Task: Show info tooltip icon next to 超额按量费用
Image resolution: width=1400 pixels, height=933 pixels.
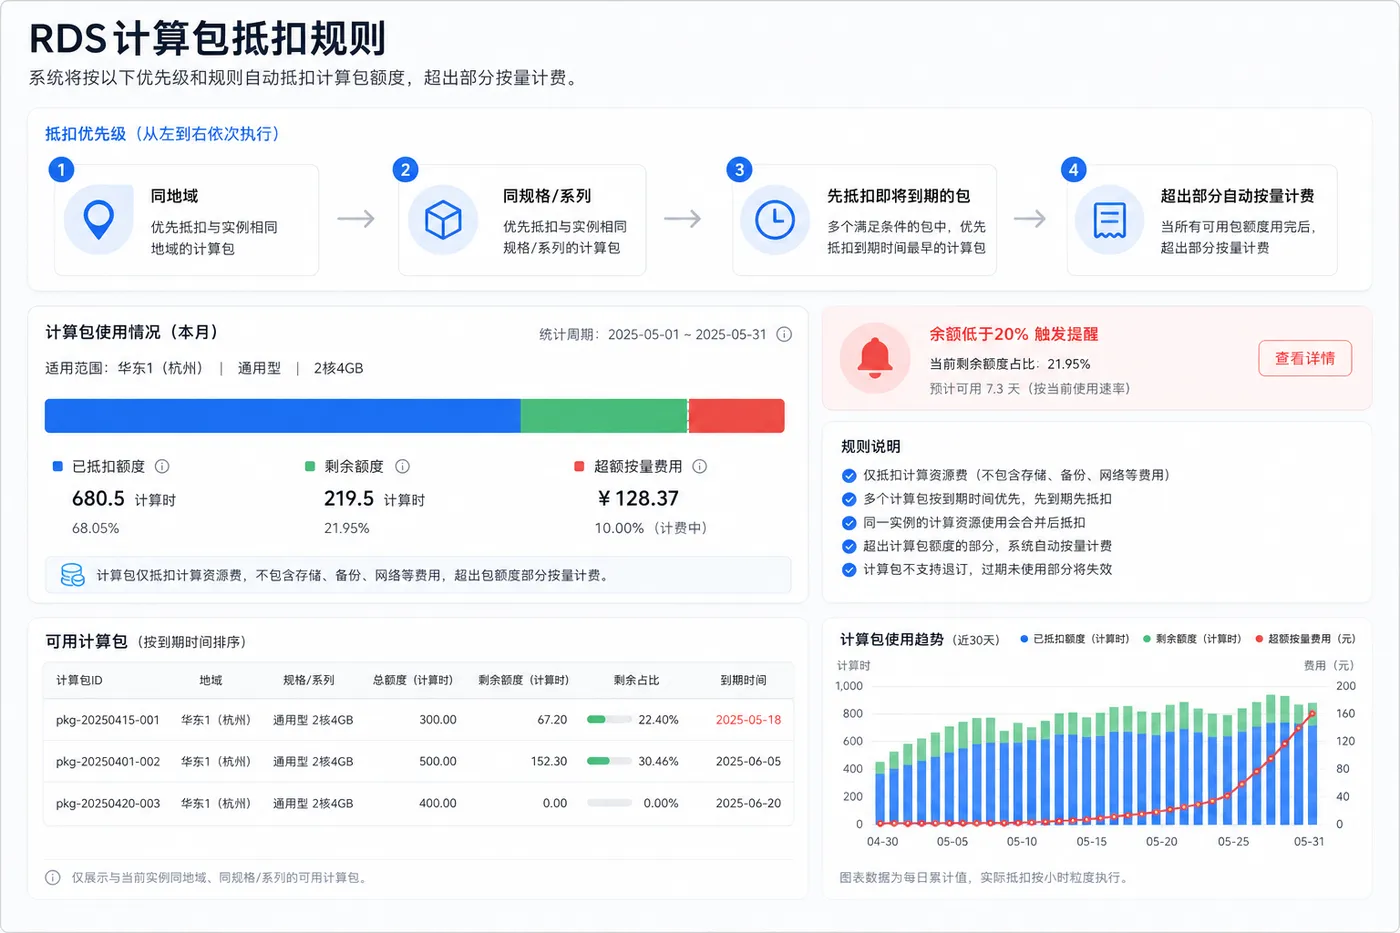Action: (700, 466)
